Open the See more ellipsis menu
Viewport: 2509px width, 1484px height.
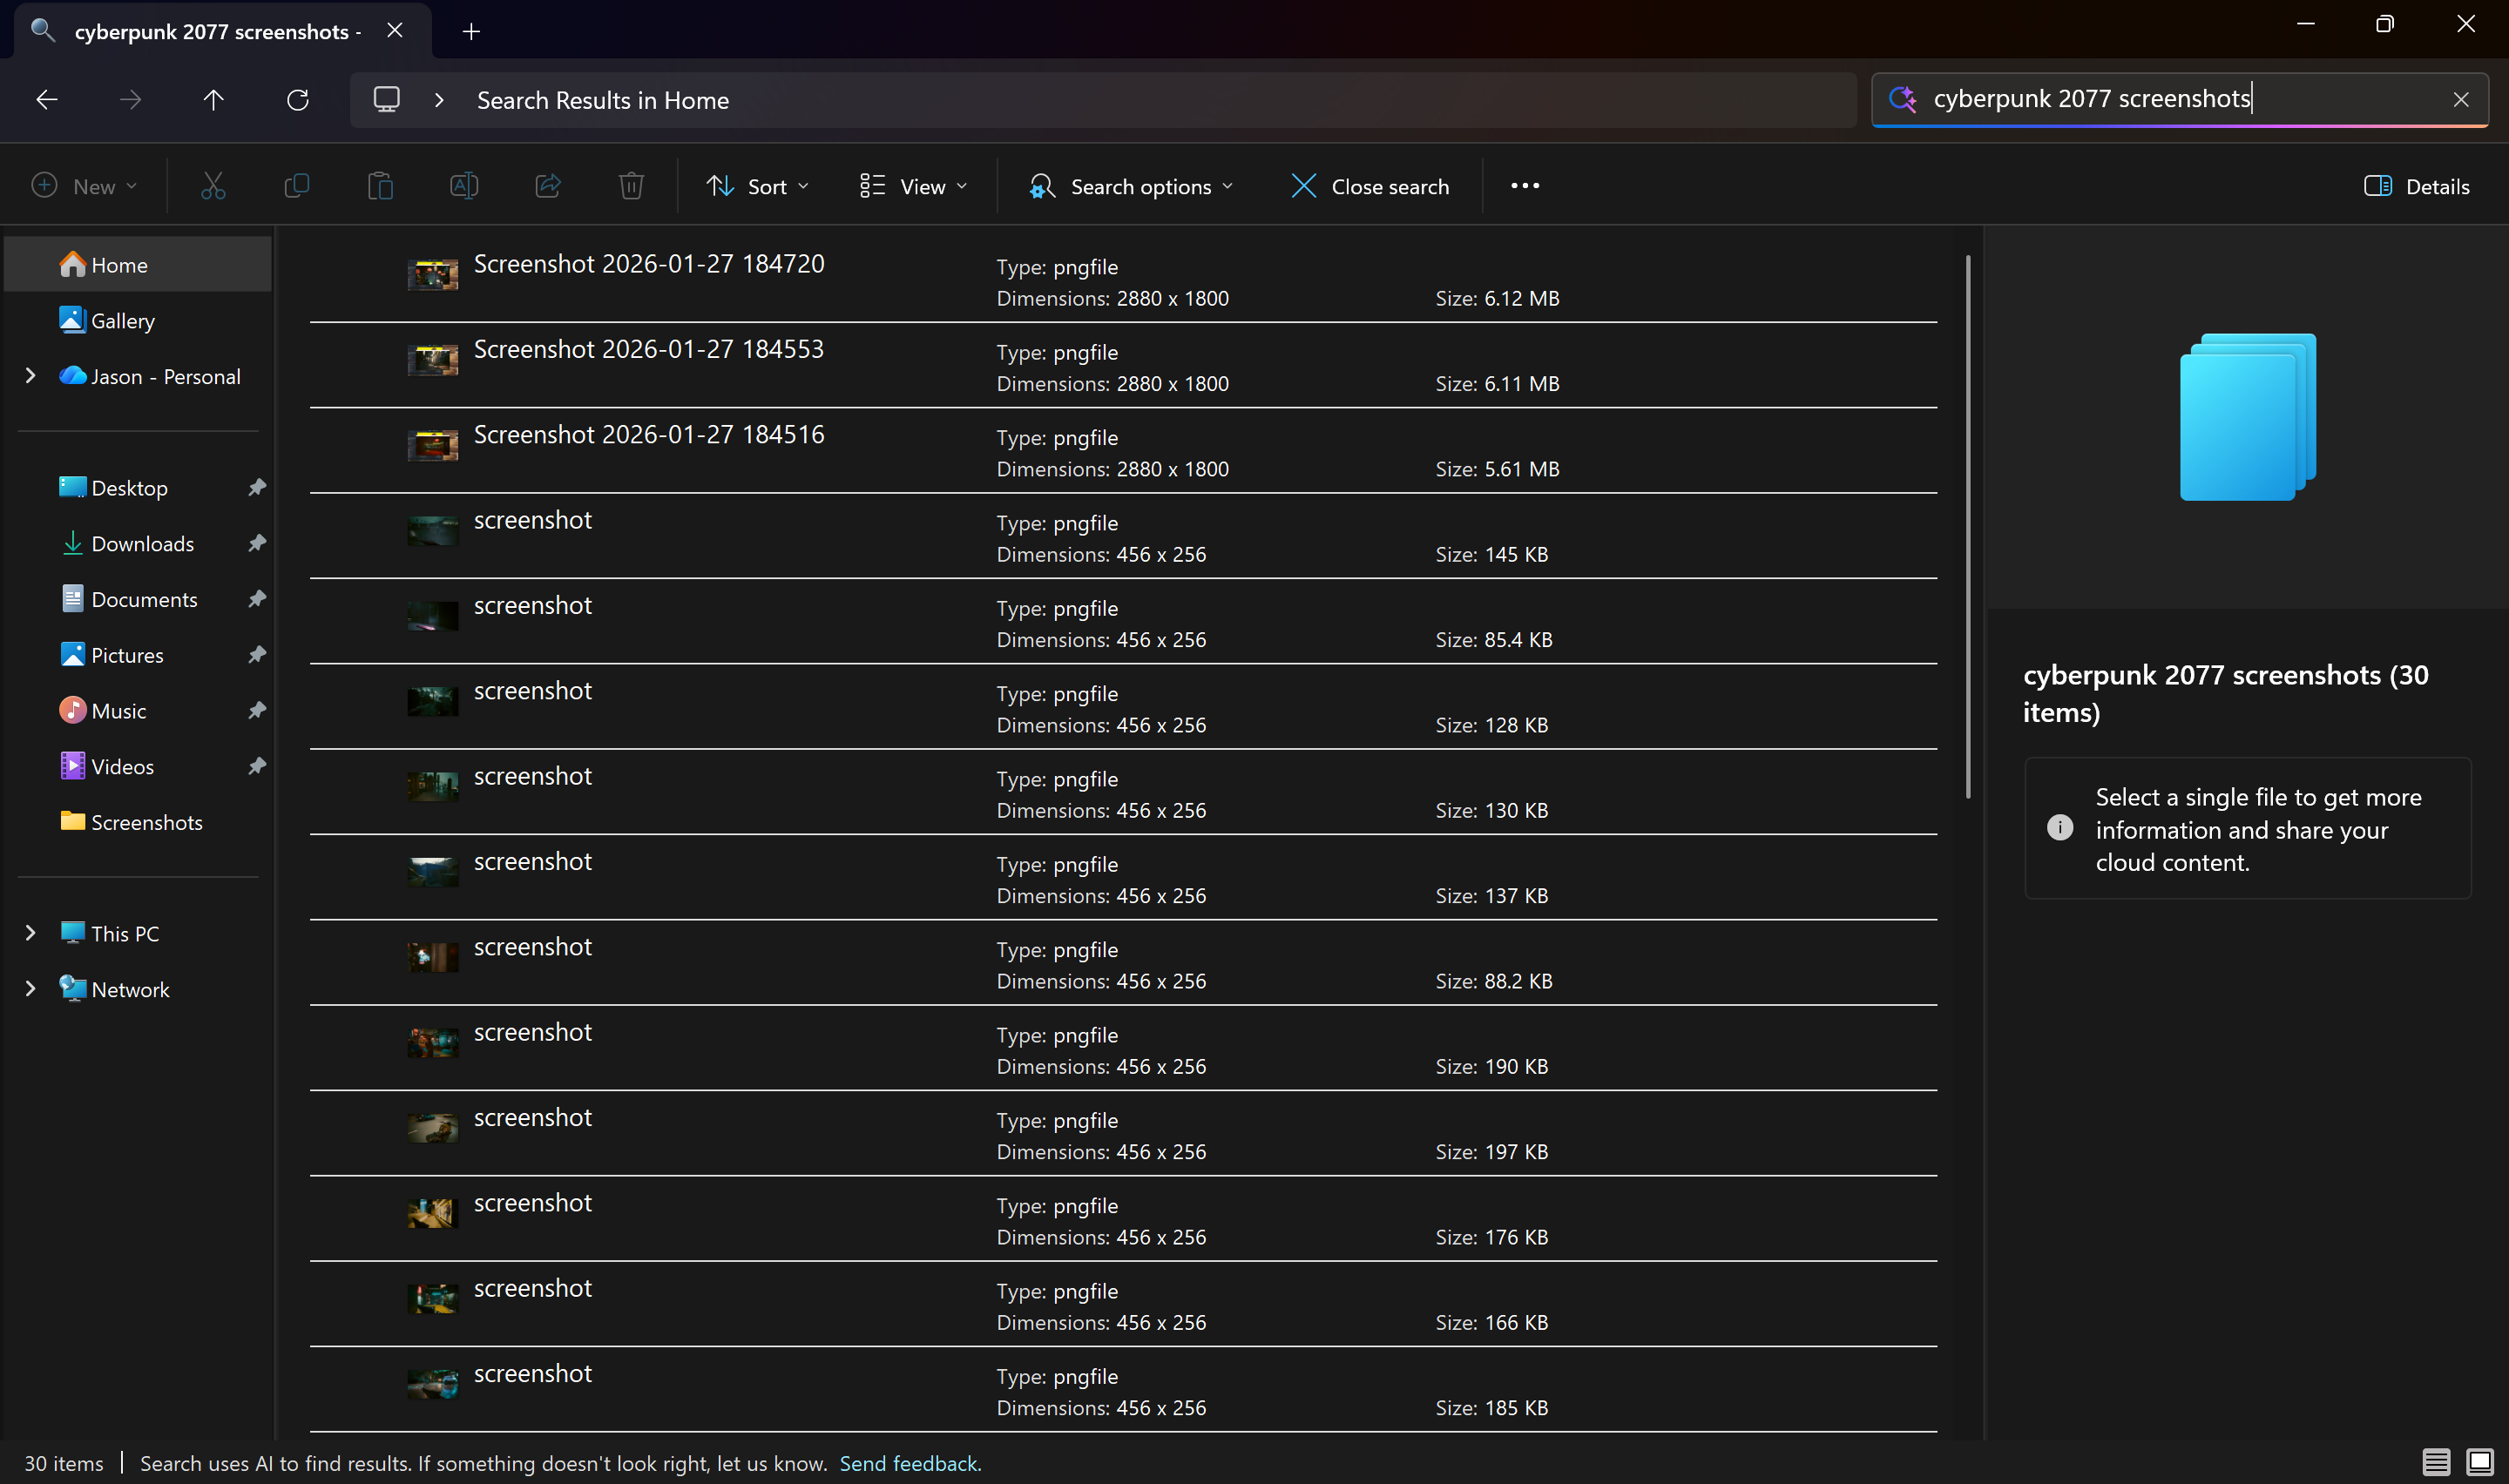point(1524,186)
